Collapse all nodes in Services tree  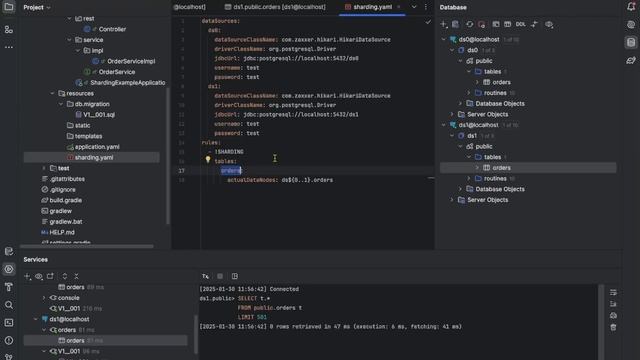[x=76, y=276]
